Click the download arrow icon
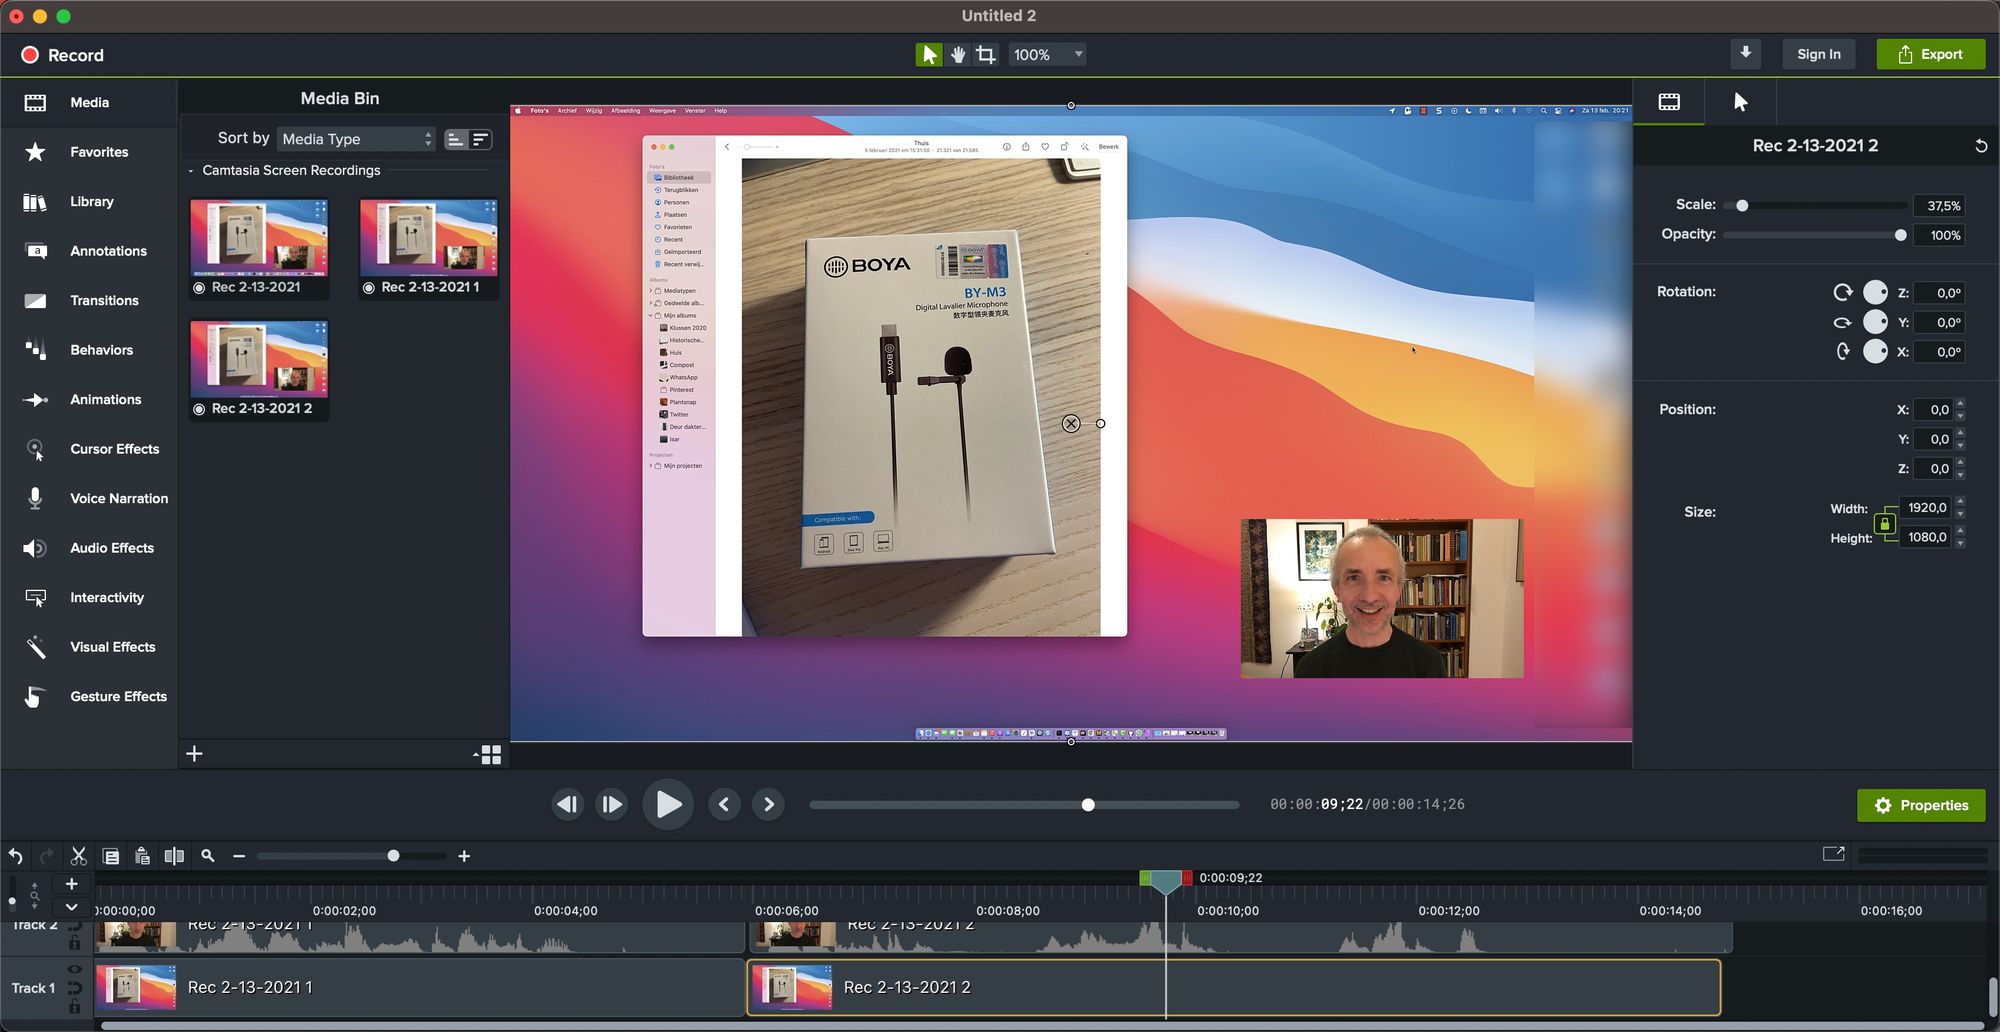Viewport: 2000px width, 1032px height. tap(1745, 54)
